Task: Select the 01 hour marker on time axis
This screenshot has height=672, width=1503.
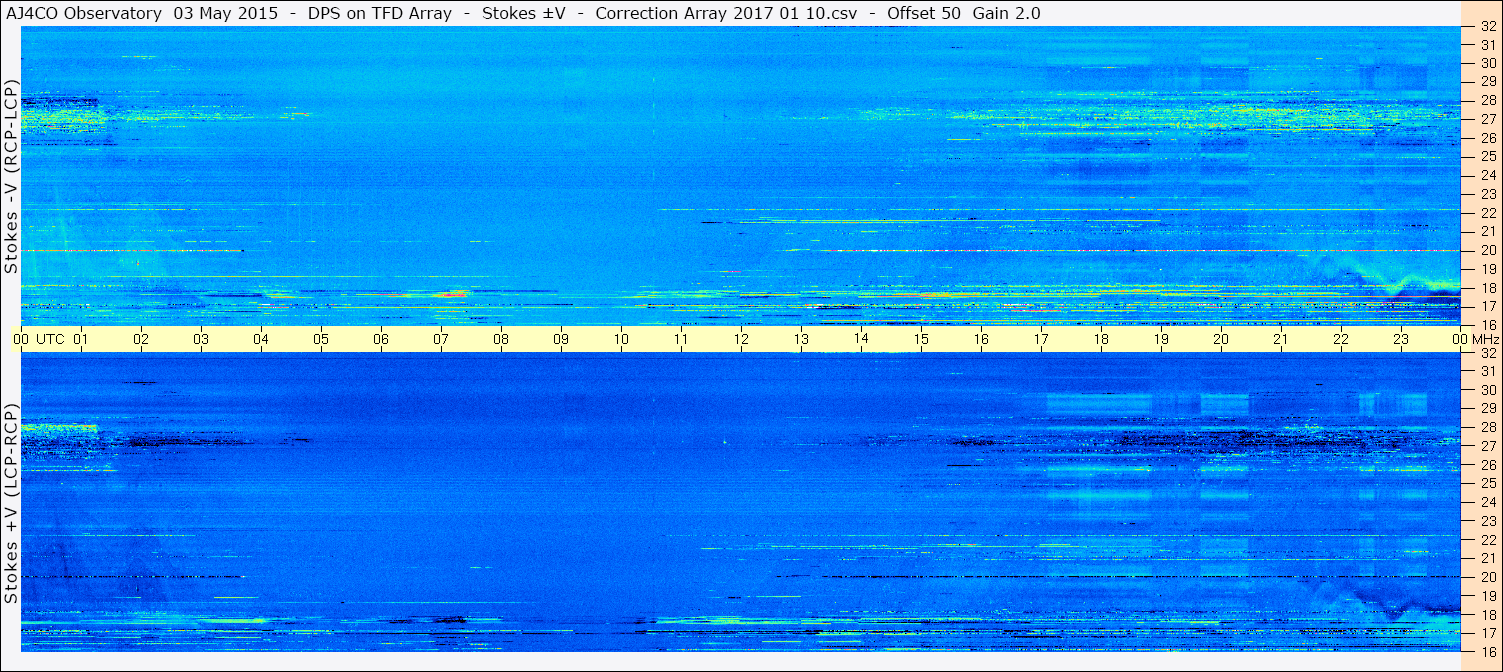Action: point(81,339)
